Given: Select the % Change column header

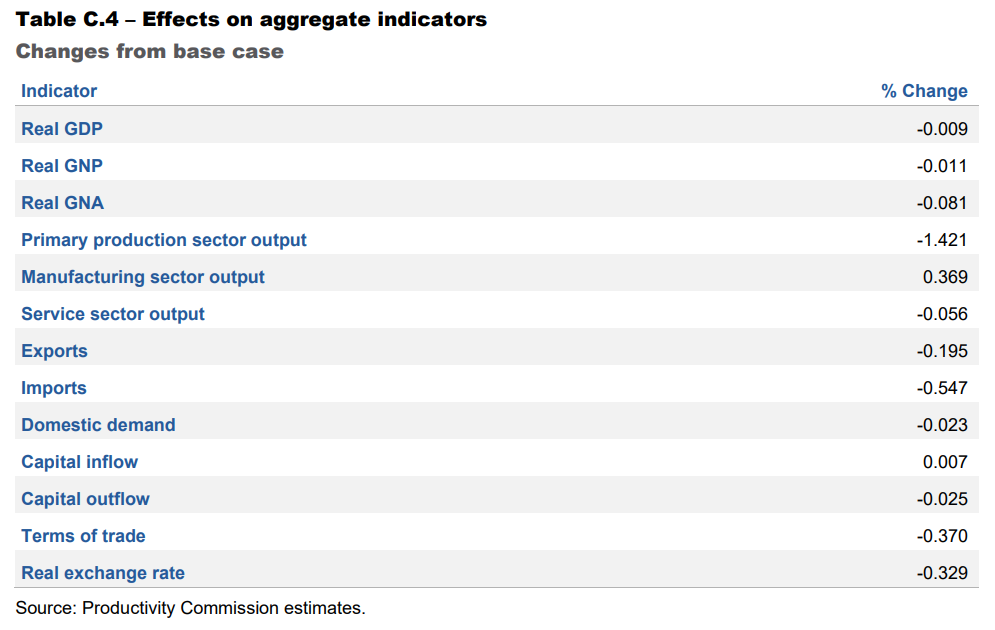Looking at the screenshot, I should tap(924, 91).
